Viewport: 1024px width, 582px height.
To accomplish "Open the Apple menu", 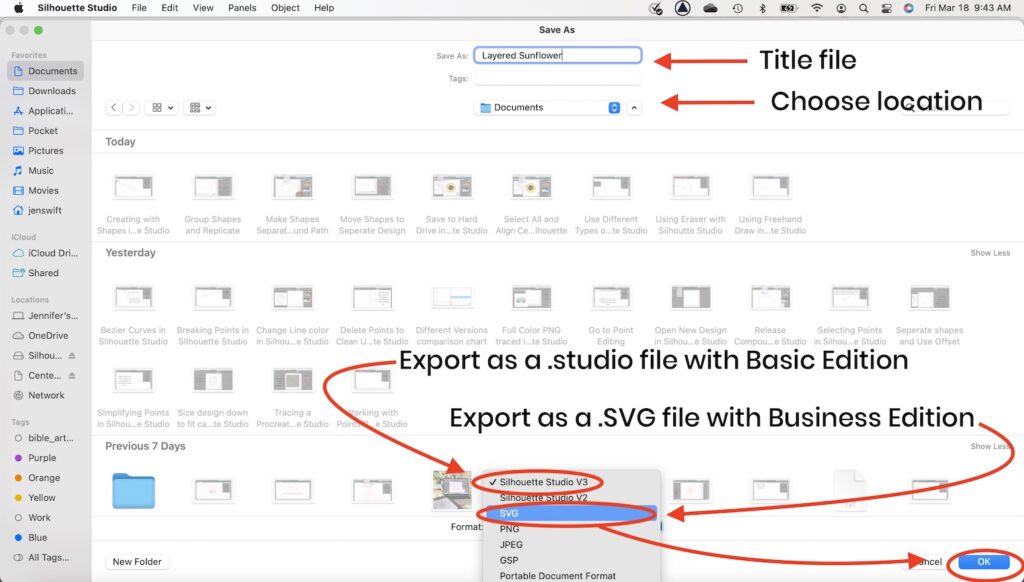I will [x=18, y=8].
